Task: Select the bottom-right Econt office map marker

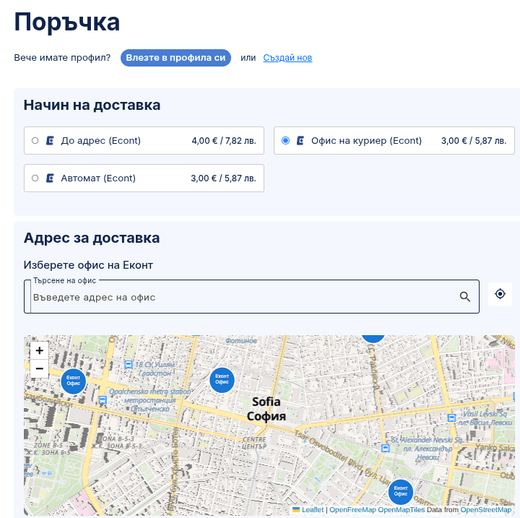Action: point(401,492)
